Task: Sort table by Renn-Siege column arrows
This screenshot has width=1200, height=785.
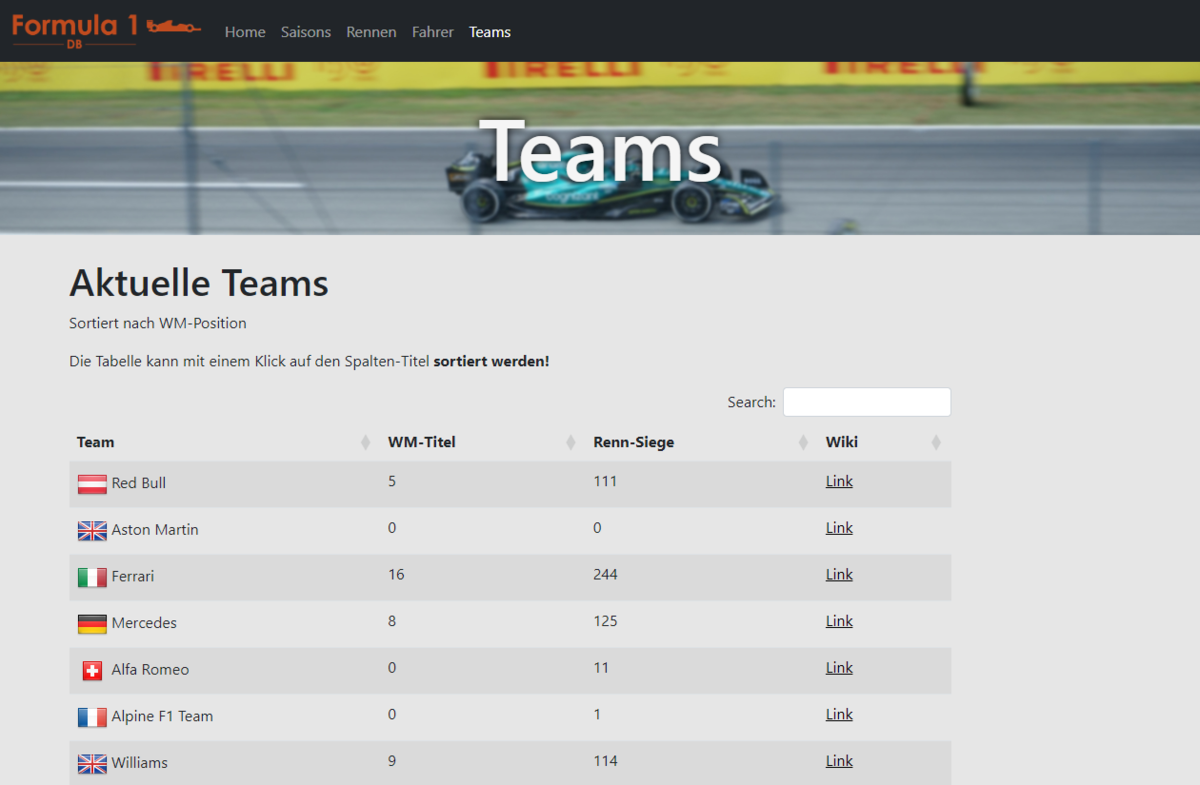Action: pos(802,442)
